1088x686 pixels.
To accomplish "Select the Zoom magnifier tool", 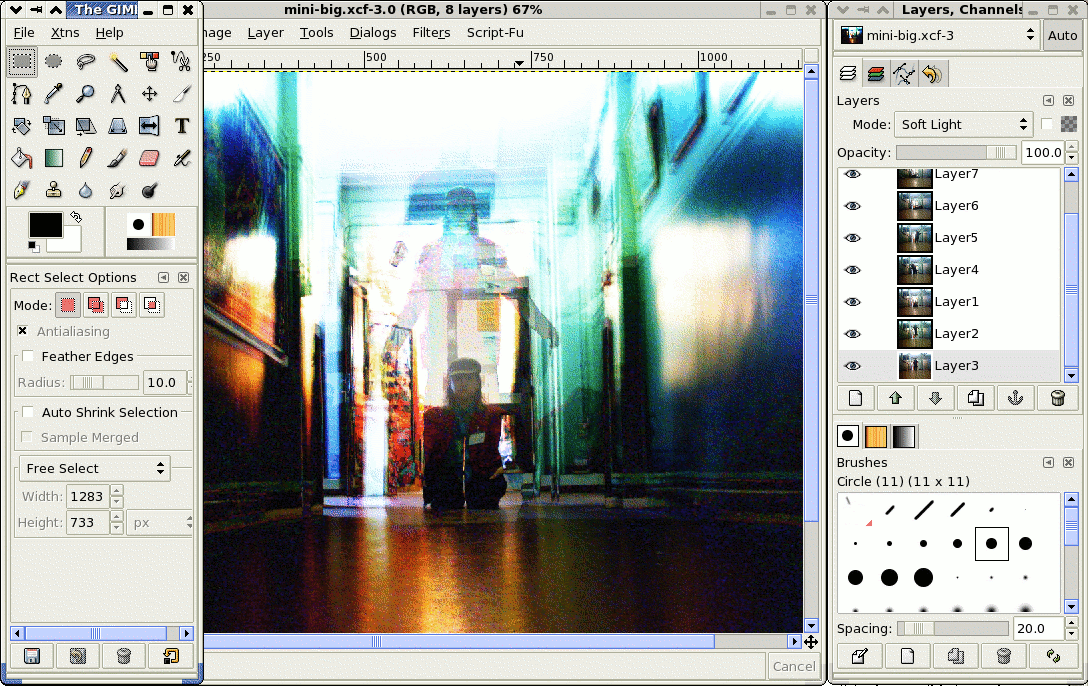I will (x=86, y=94).
